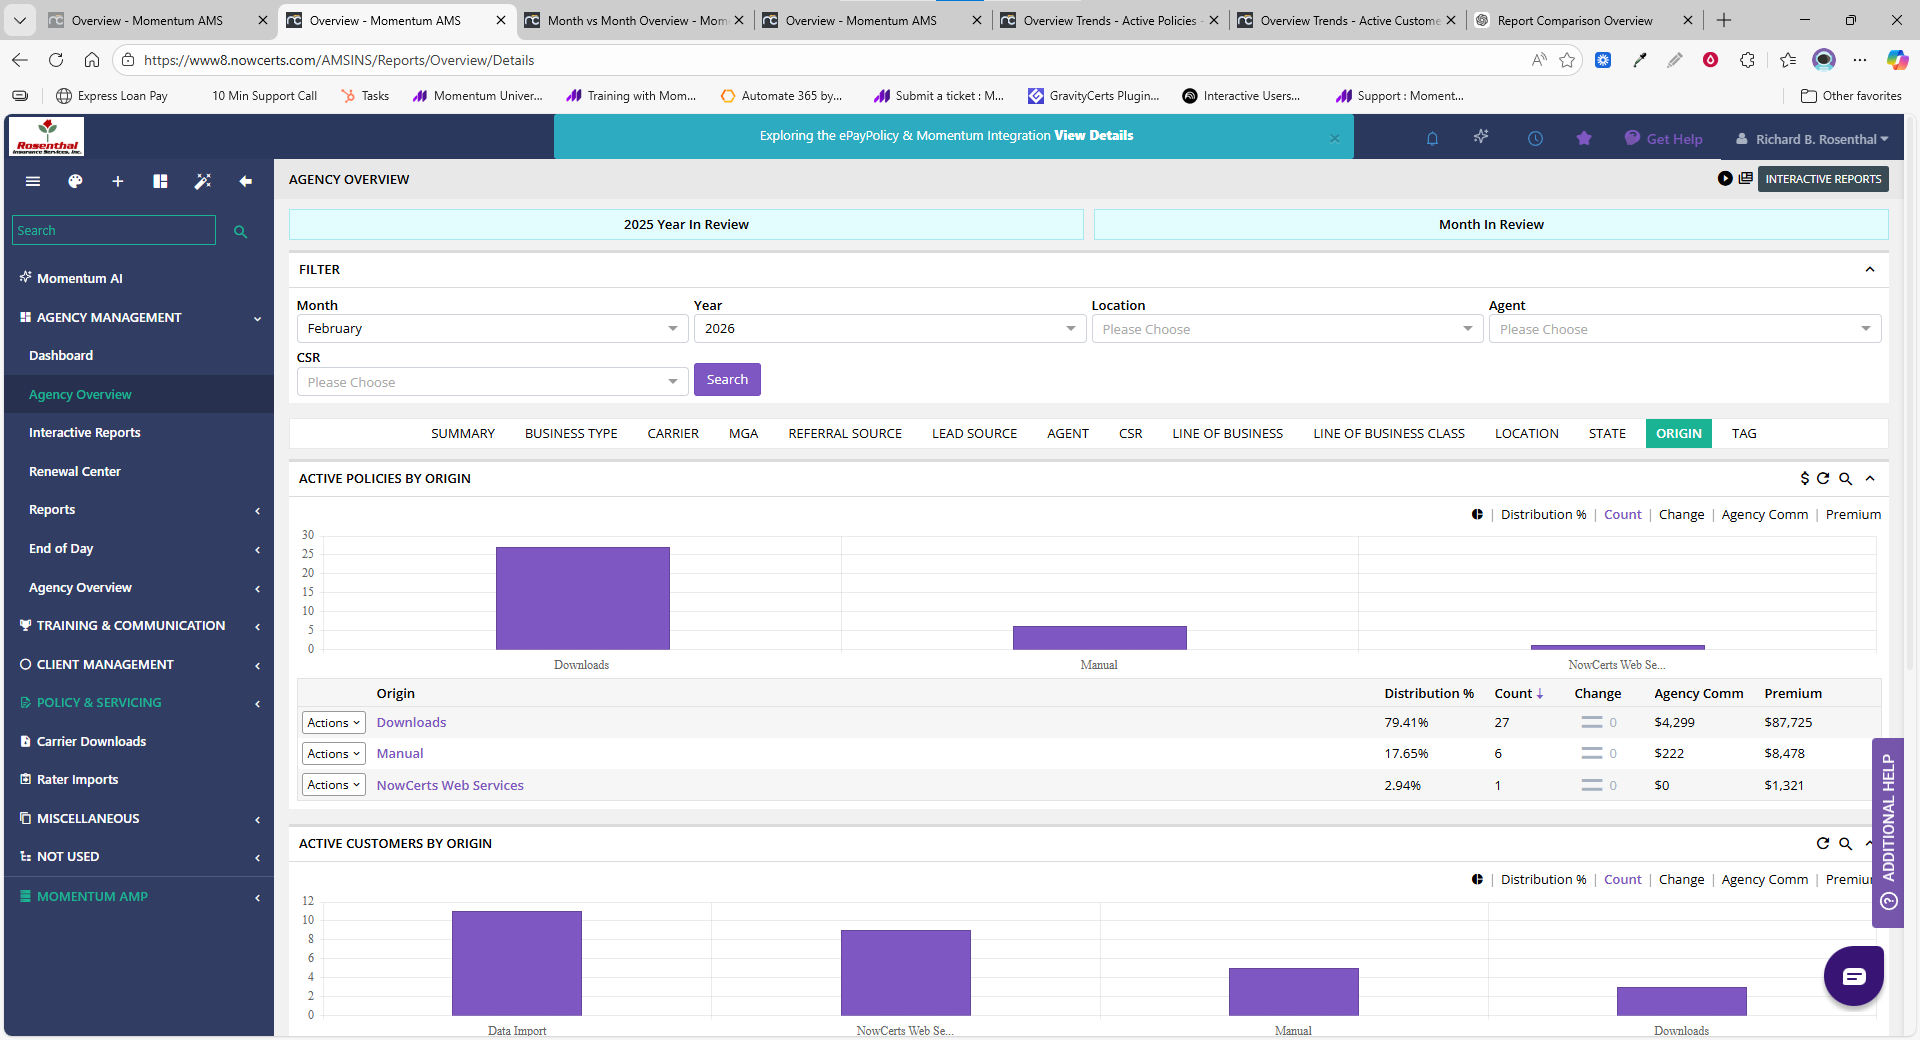Collapse Active Policies by Origin panel
The image size is (1920, 1040).
point(1869,478)
